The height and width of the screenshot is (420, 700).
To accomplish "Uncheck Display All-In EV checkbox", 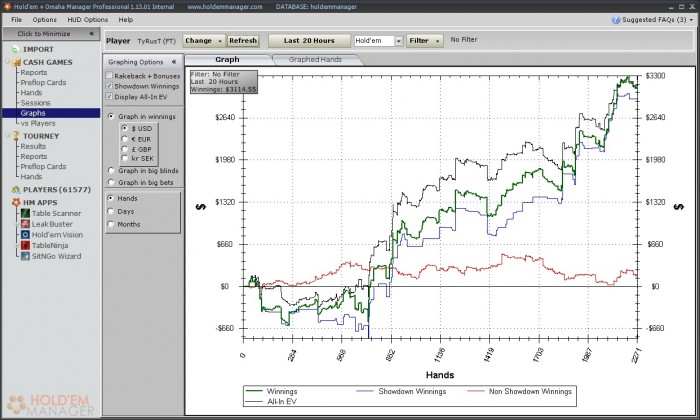I will (x=109, y=96).
